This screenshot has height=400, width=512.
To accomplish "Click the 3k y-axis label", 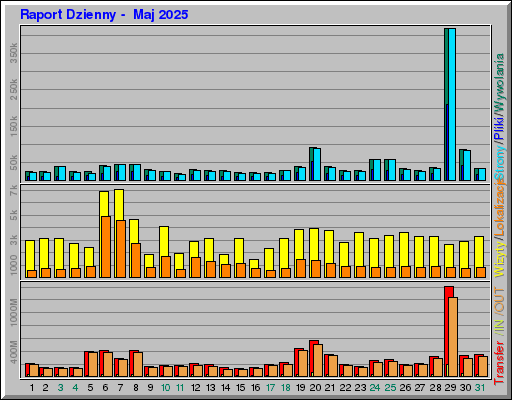I will click(14, 240).
